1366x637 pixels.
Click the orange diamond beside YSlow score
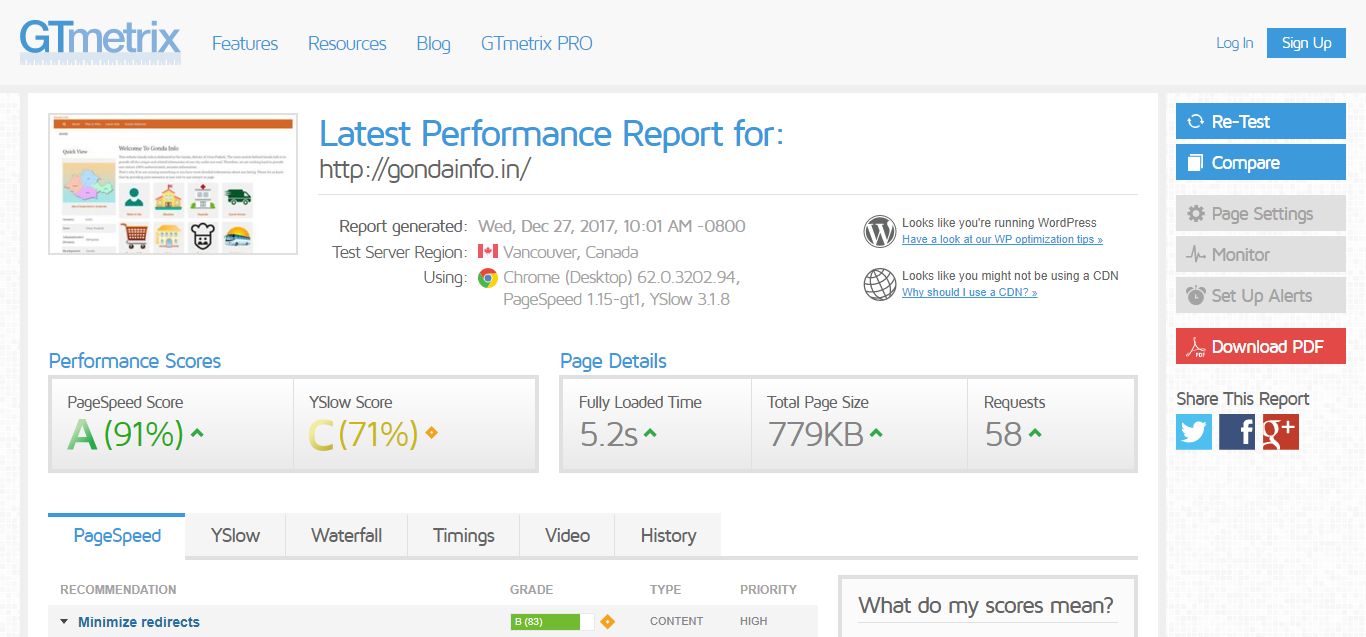tap(432, 433)
